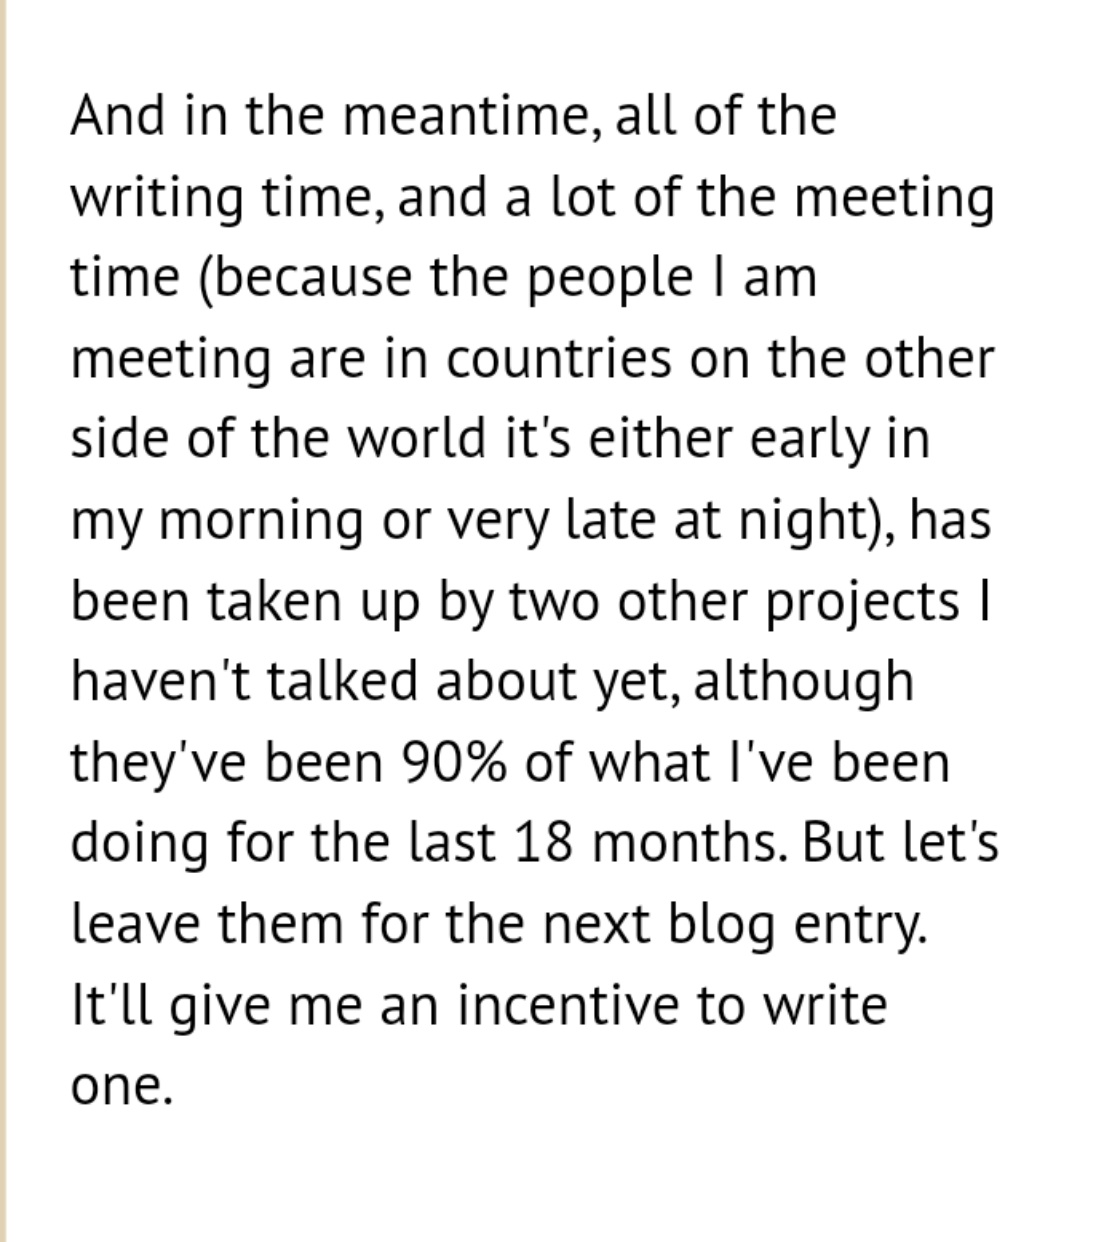Click the word "countries" in the paragraph

(x=558, y=359)
